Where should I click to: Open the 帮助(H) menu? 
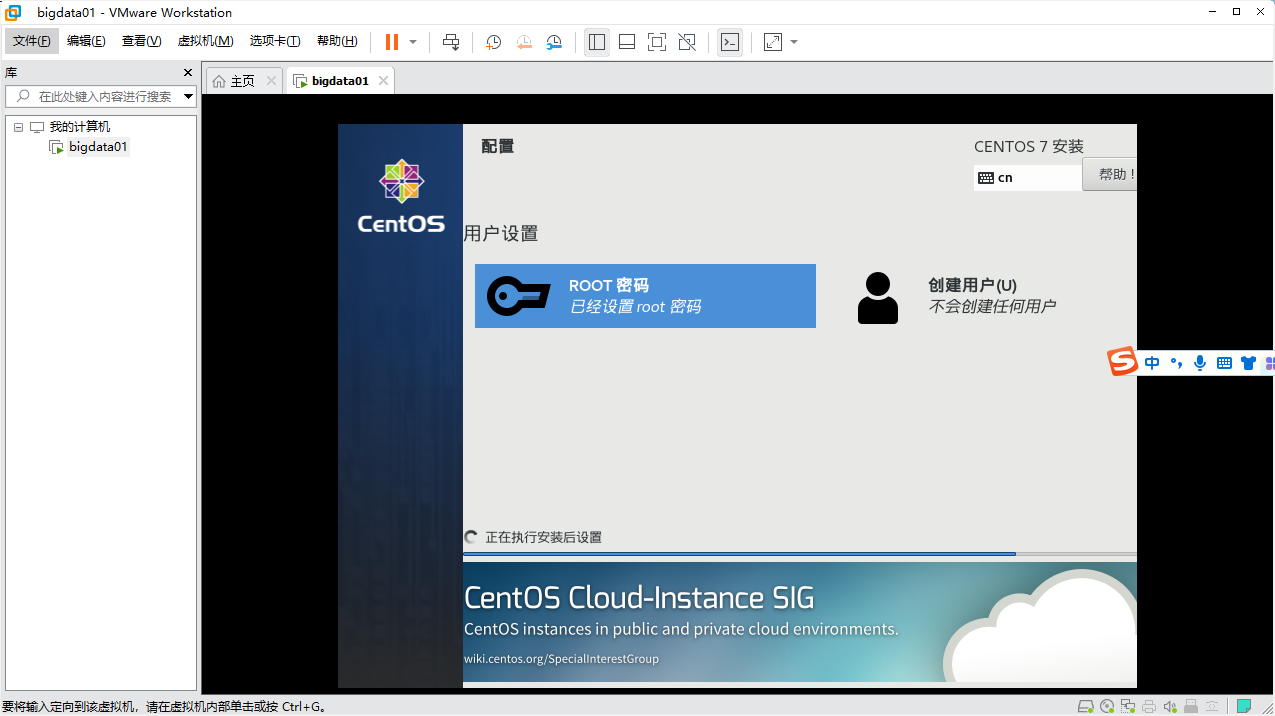coord(337,41)
